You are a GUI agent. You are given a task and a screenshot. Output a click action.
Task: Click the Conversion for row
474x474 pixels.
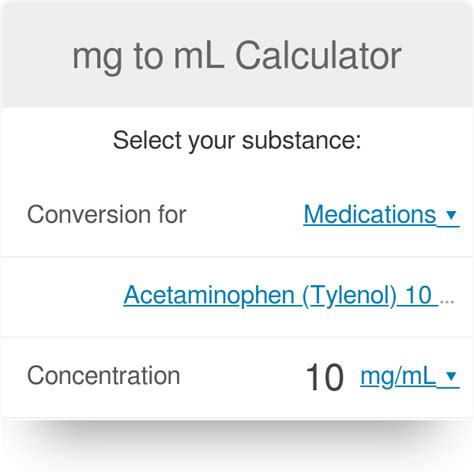coord(237,214)
